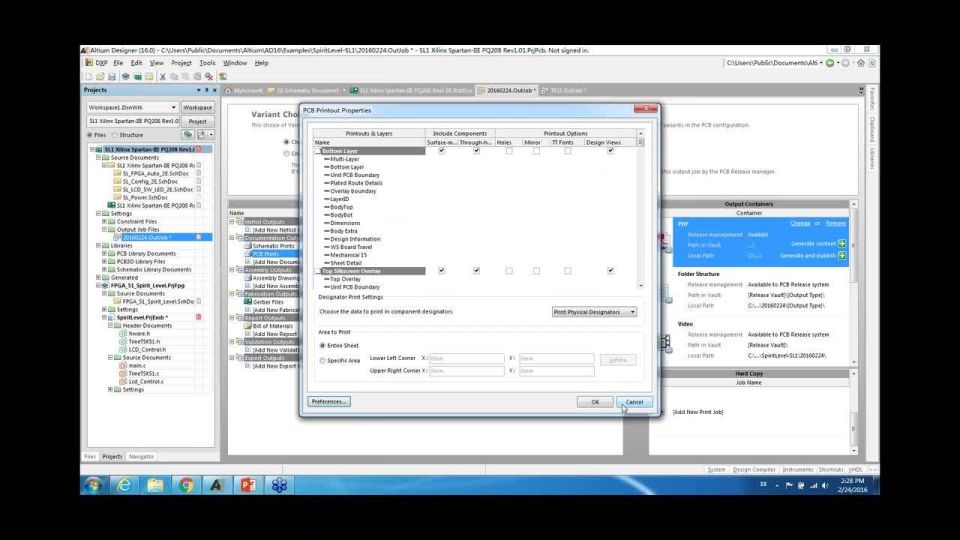
Task: Open the File menu
Action: (x=118, y=62)
